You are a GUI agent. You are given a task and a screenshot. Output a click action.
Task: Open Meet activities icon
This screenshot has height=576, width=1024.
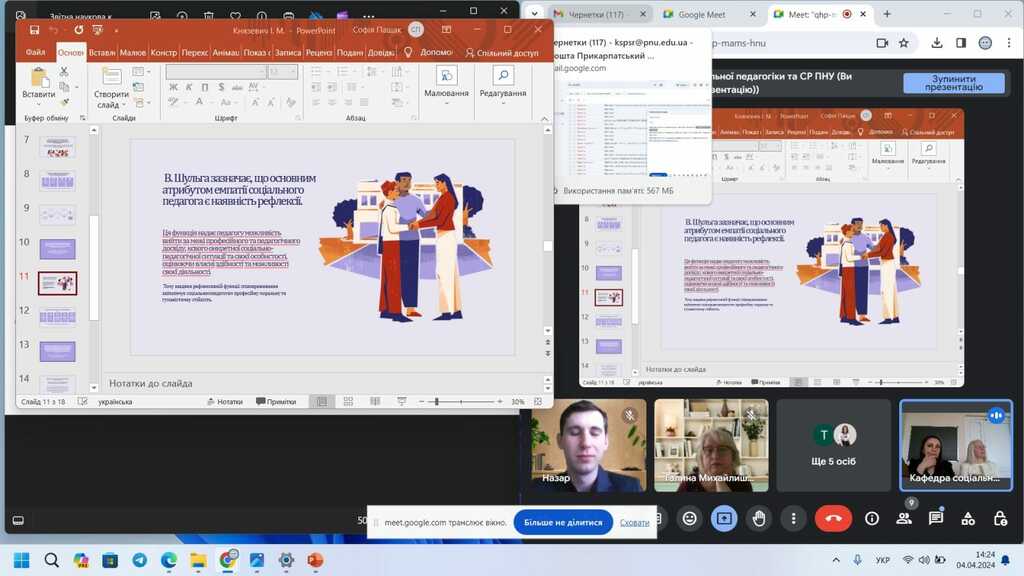tap(968, 518)
